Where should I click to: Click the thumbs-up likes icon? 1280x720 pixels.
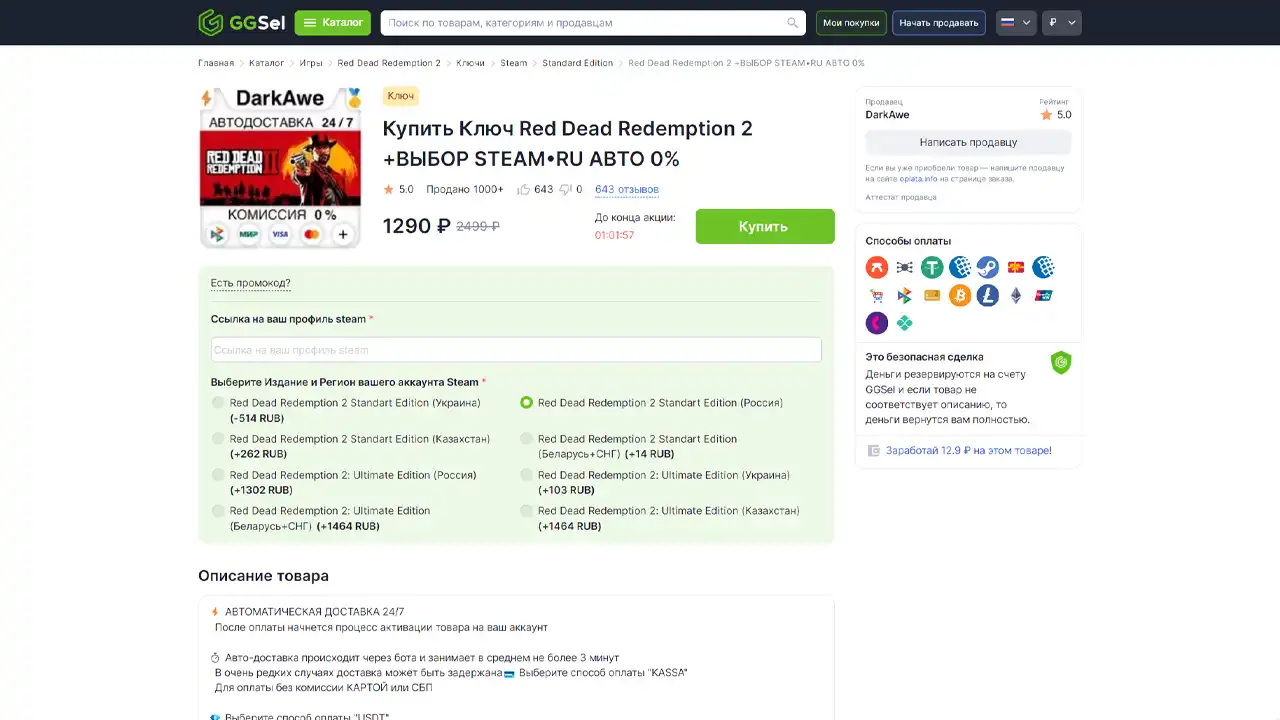[523, 189]
